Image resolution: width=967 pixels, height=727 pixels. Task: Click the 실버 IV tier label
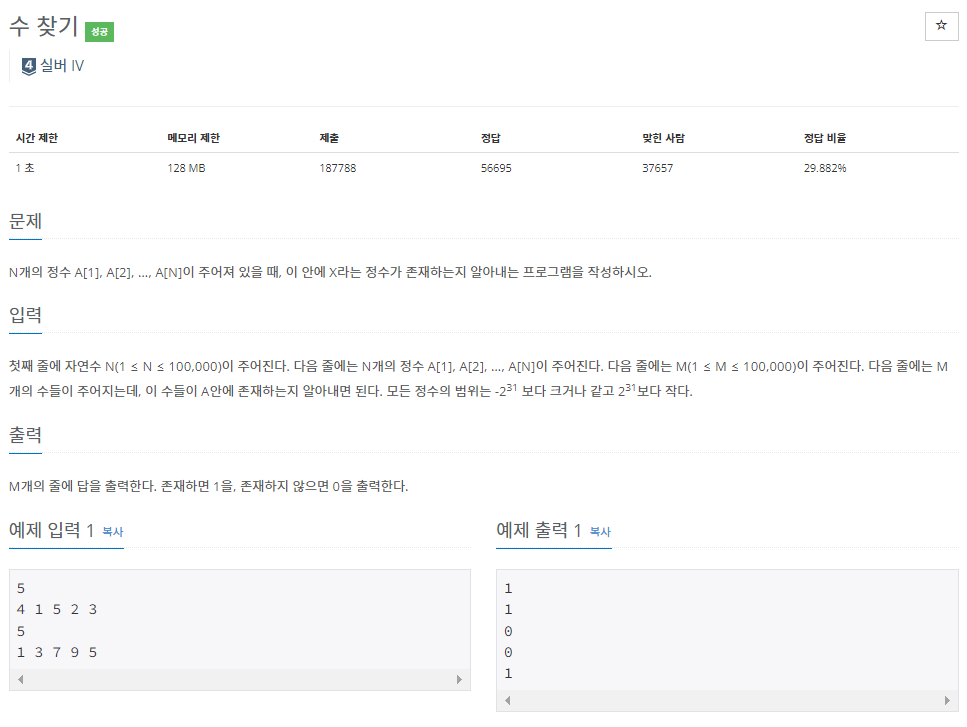(62, 66)
